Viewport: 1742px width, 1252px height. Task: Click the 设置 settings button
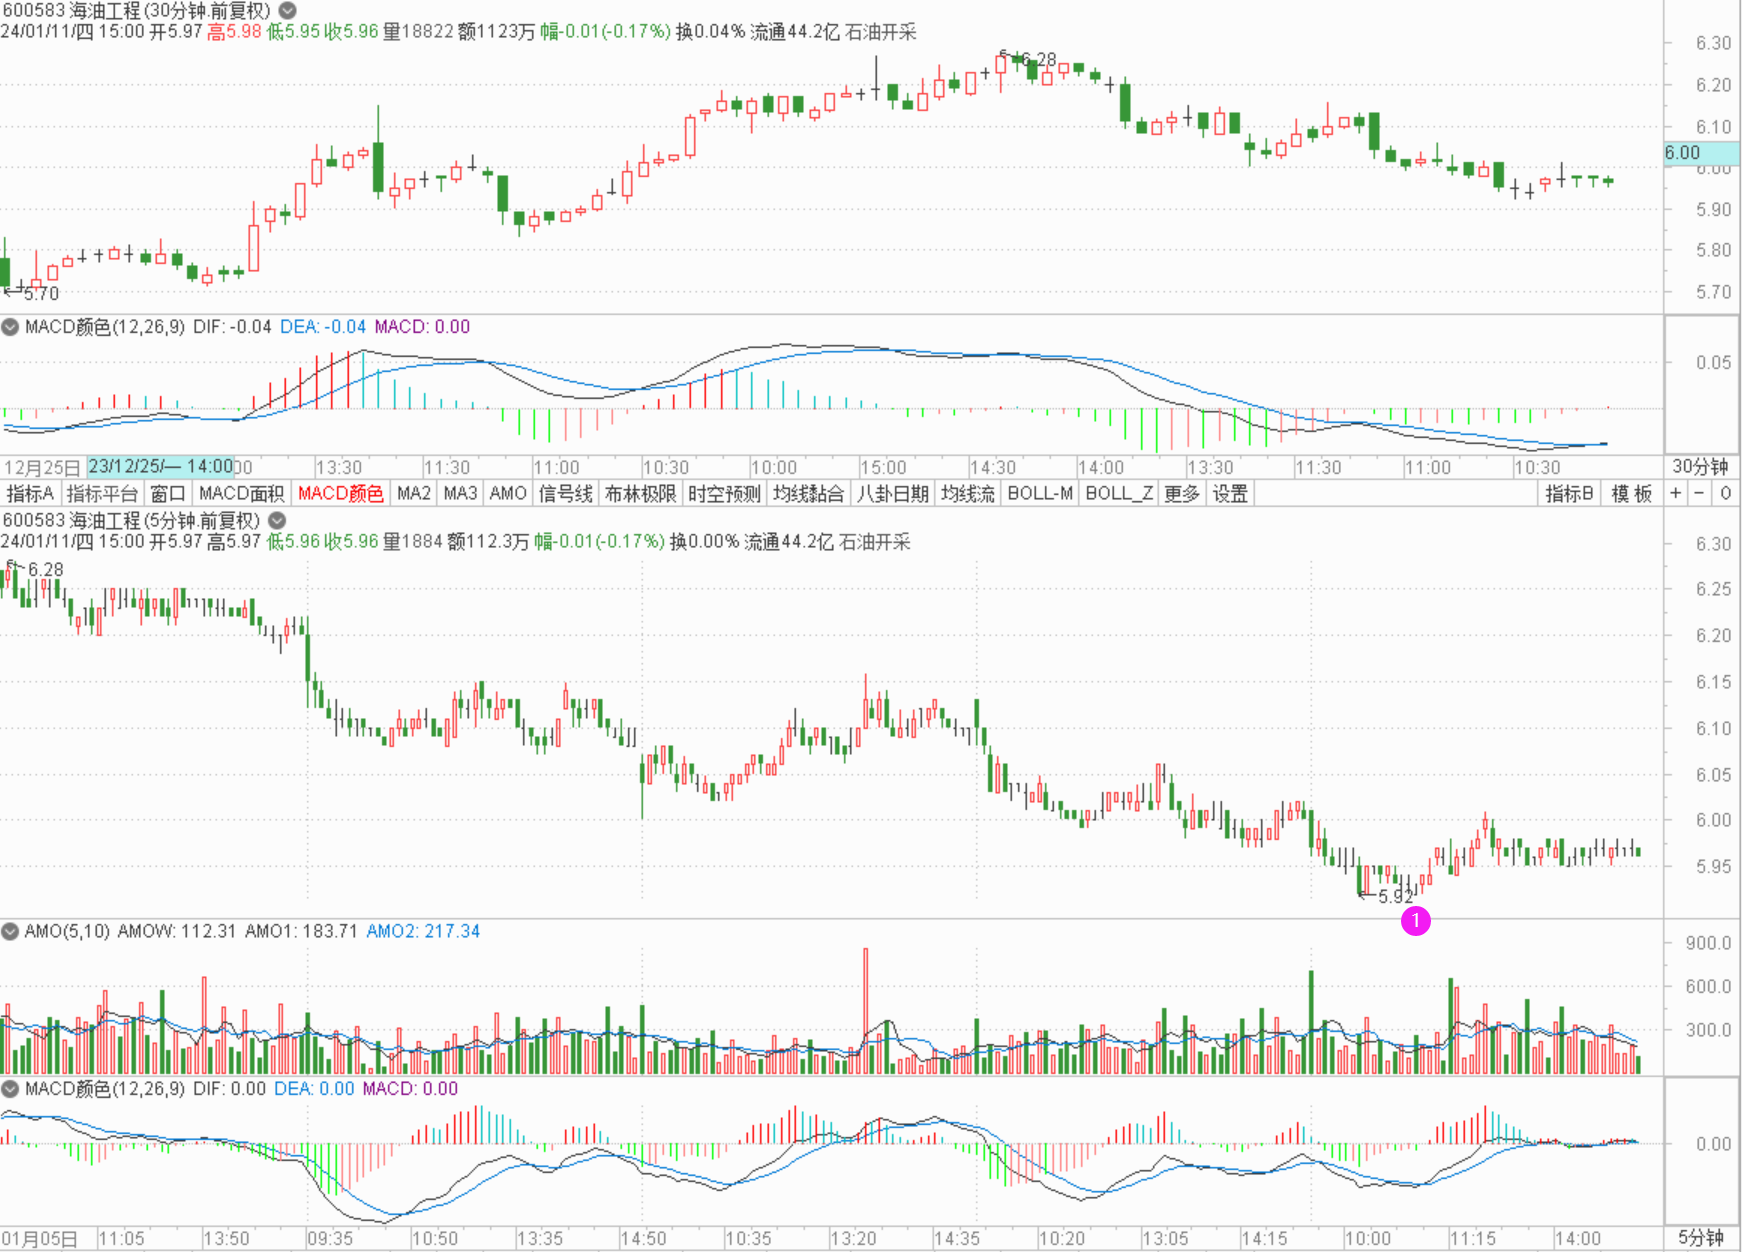(x=1230, y=493)
